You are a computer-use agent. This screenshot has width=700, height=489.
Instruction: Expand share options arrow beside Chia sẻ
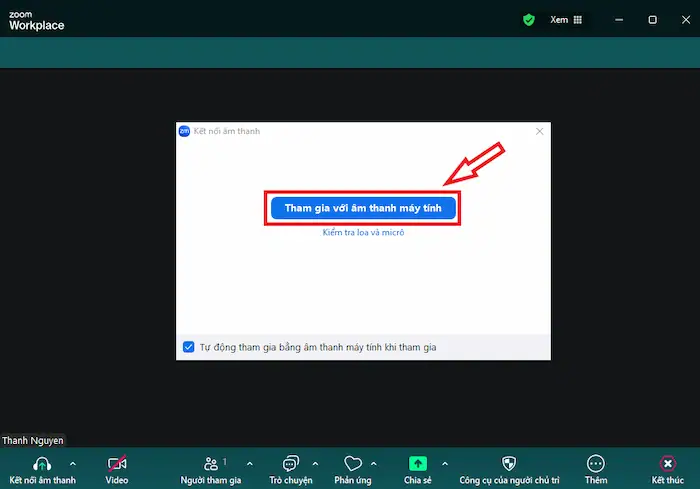click(x=444, y=464)
